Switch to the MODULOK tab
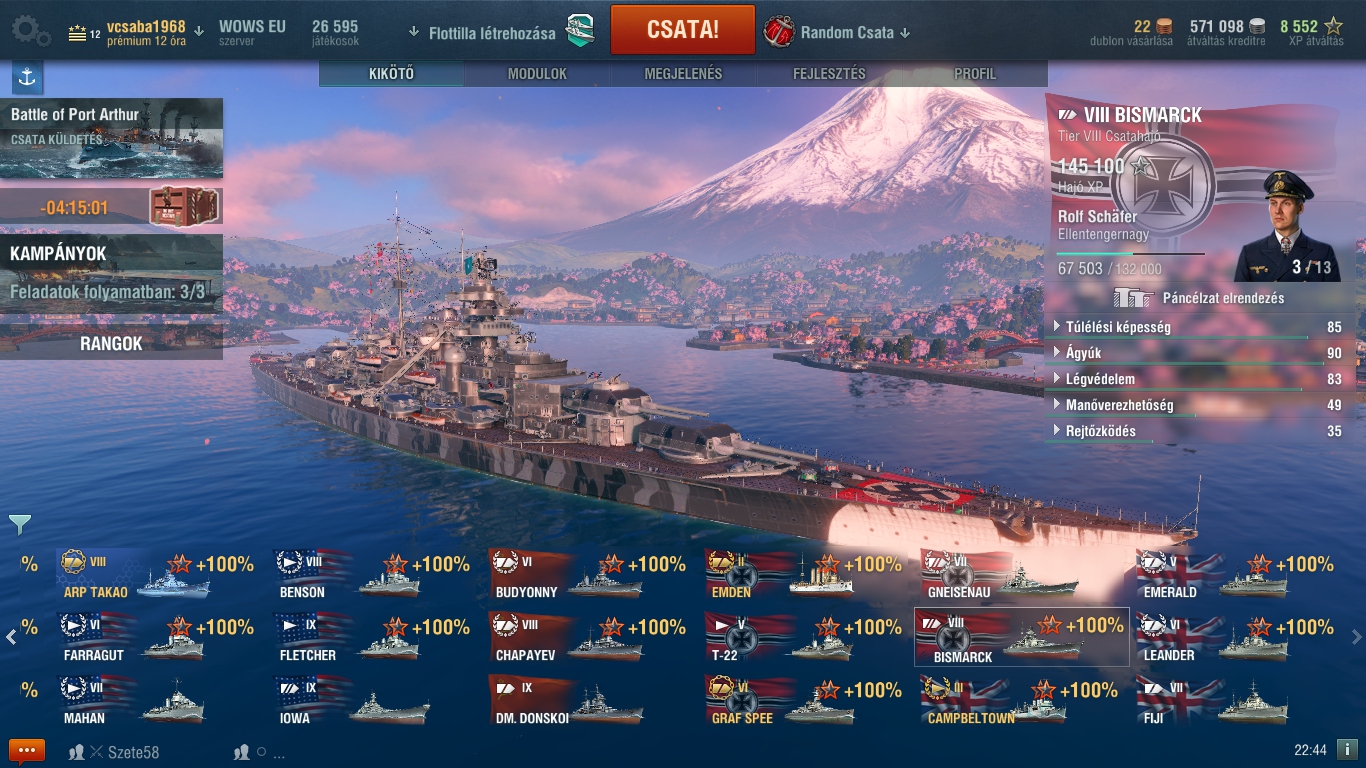The height and width of the screenshot is (768, 1366). 537,74
